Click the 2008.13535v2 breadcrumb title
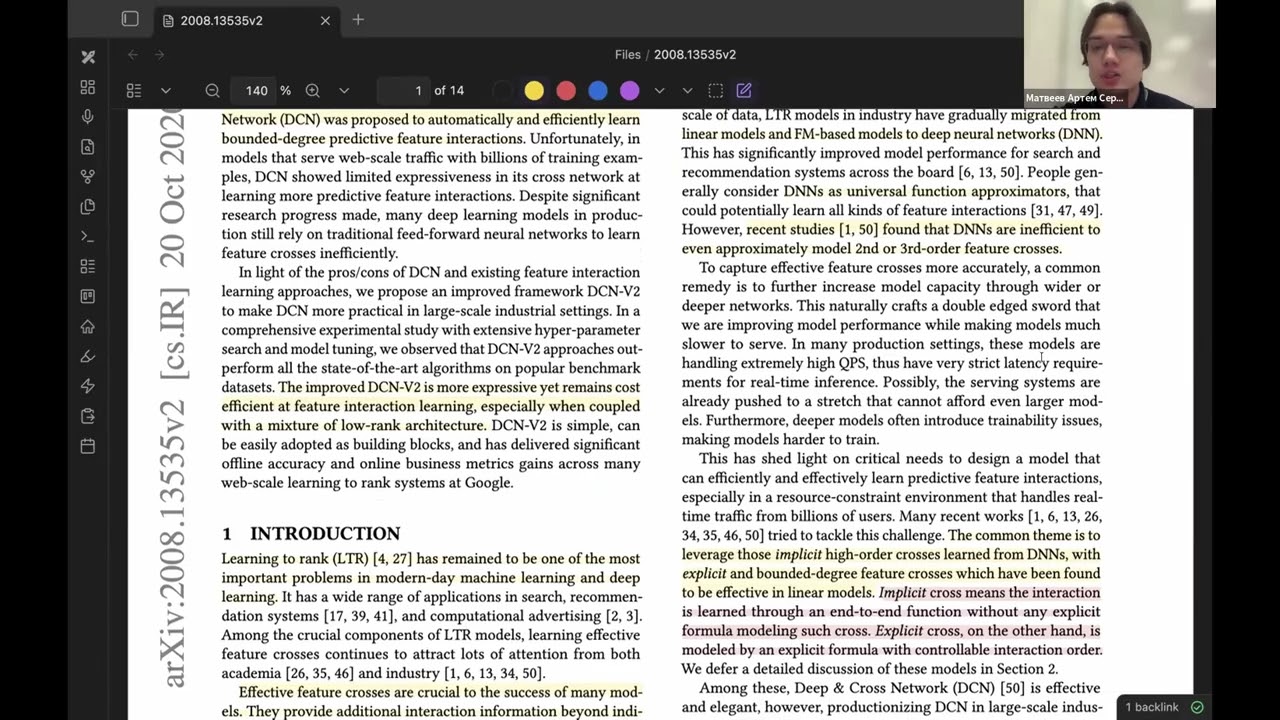Screen dimensions: 1280x720 click(695, 55)
